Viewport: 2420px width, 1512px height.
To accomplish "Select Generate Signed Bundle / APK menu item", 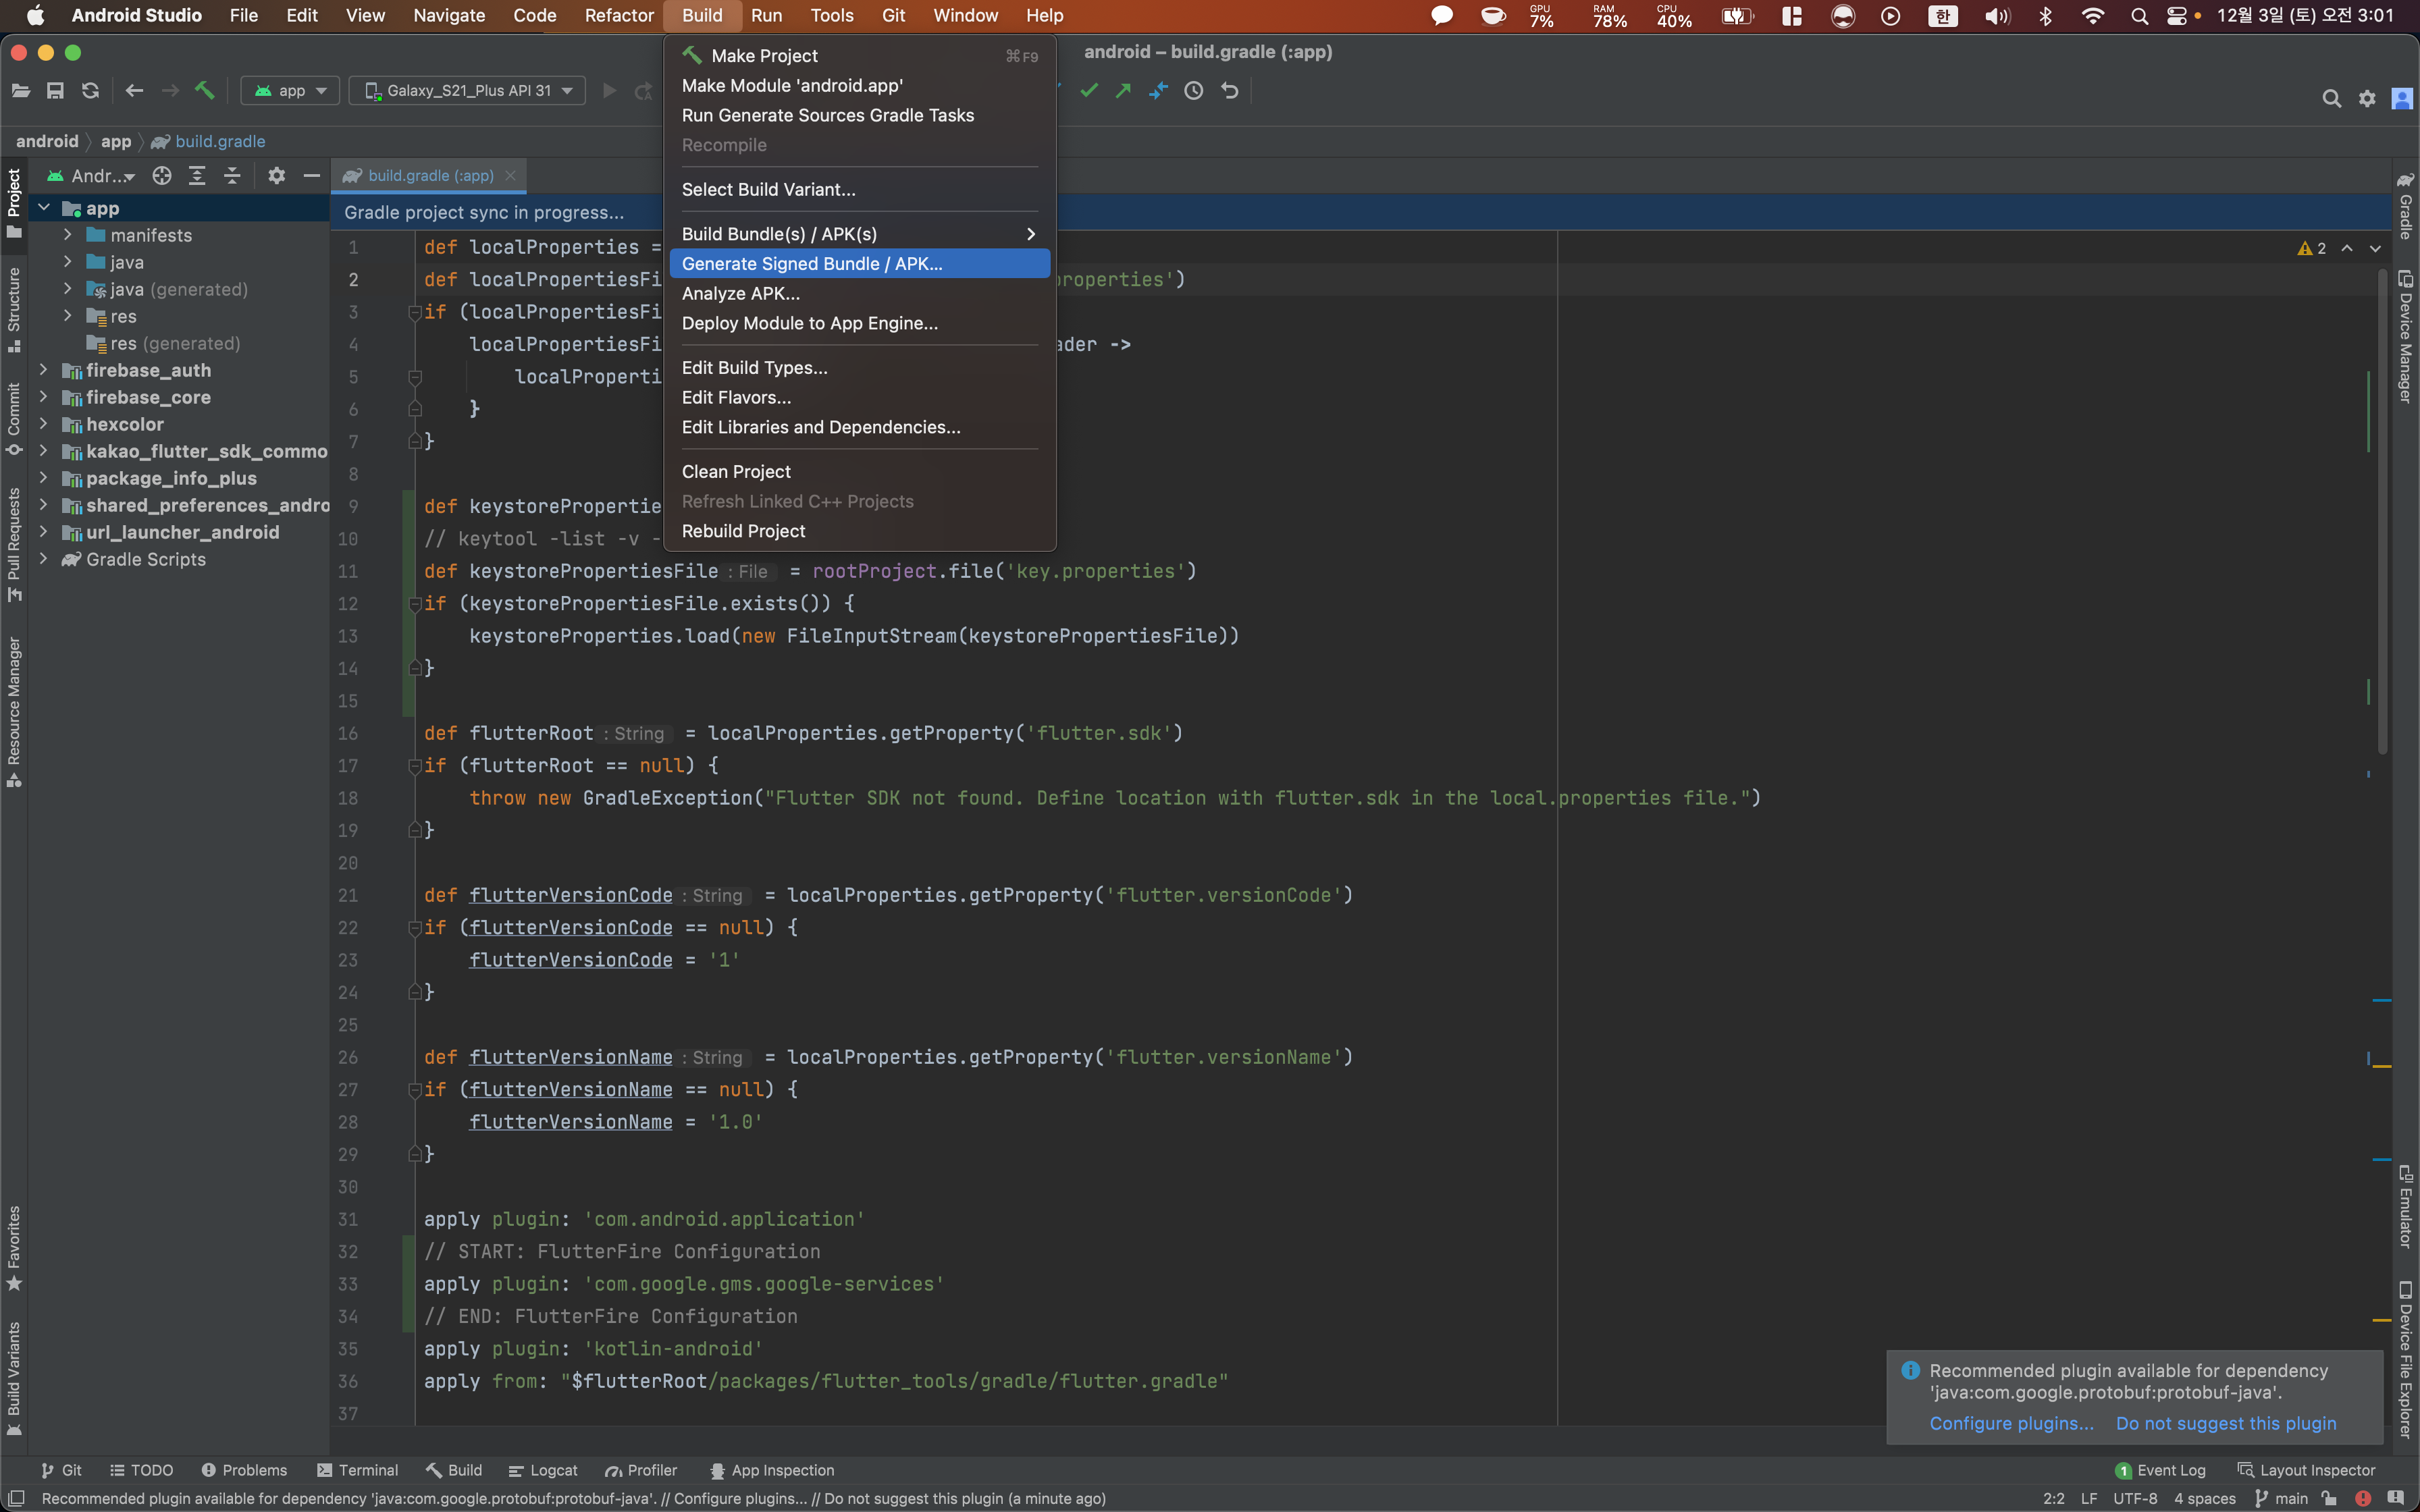I will [812, 264].
